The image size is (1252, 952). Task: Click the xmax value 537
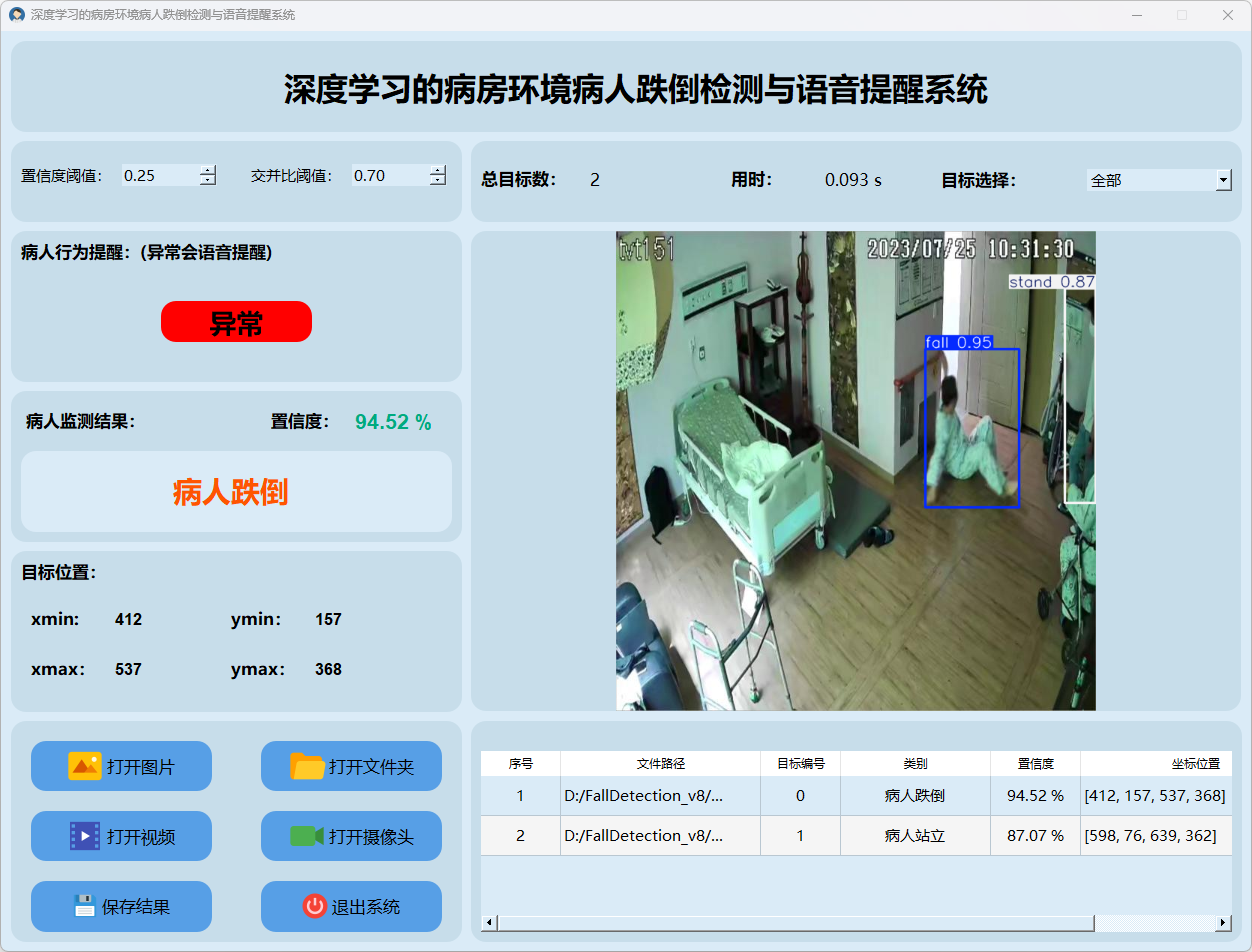(x=128, y=669)
